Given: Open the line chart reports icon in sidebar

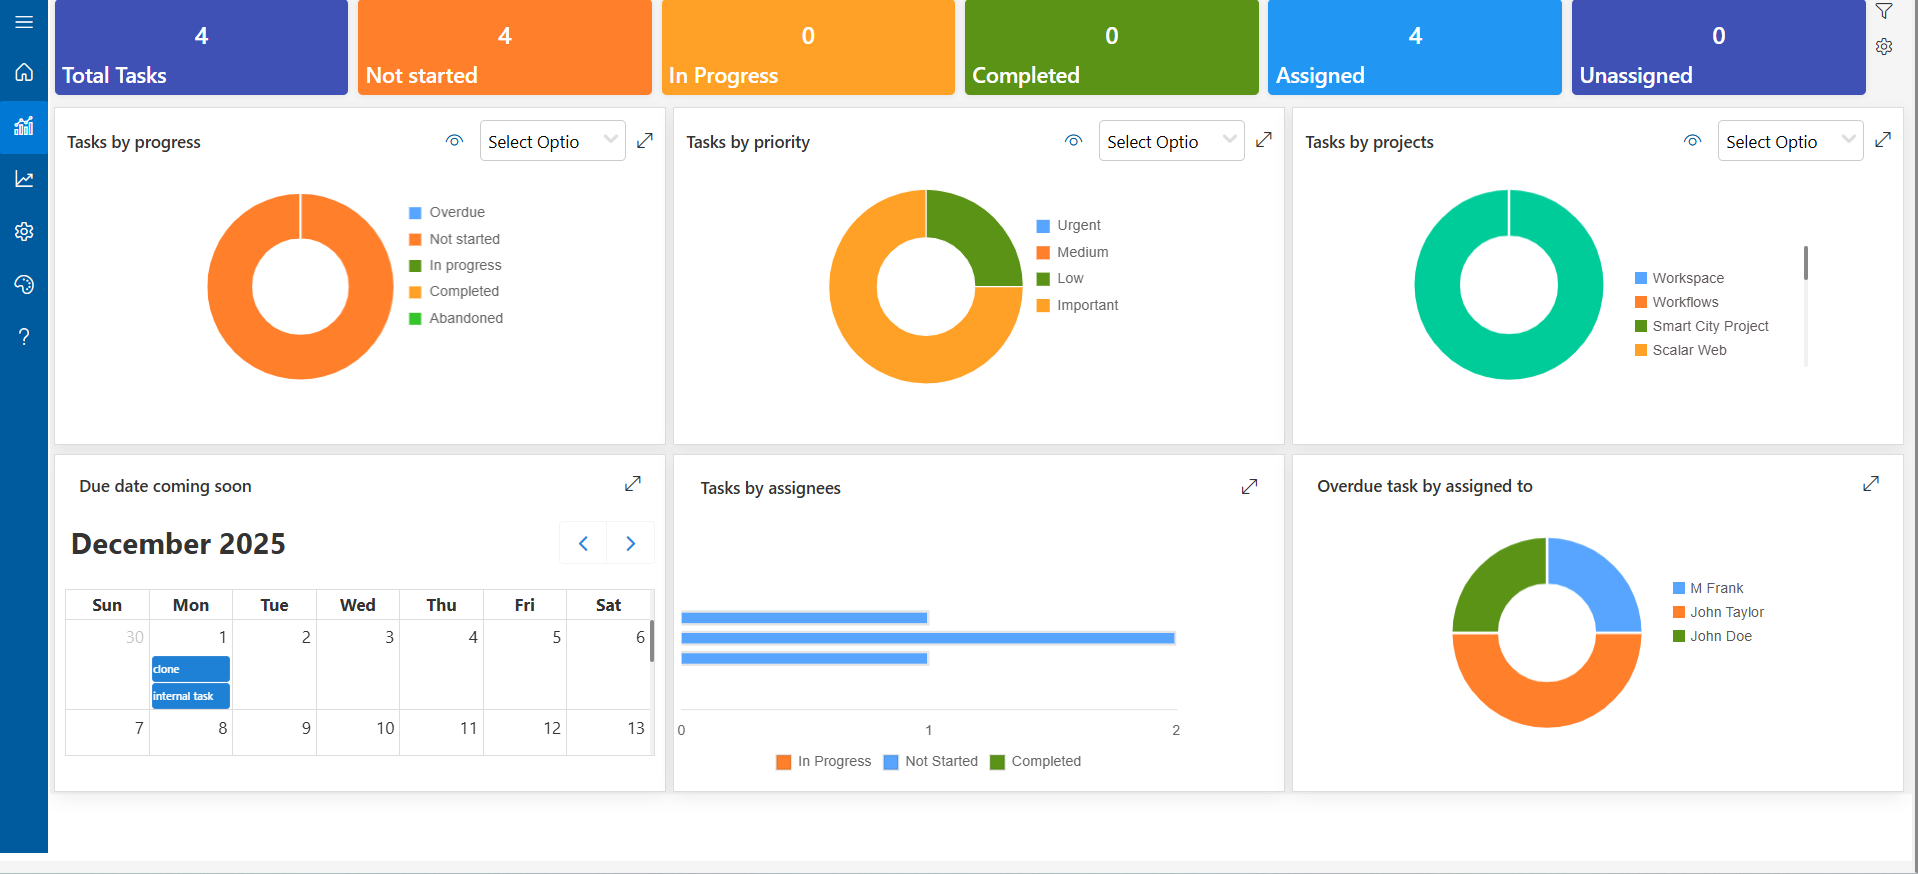Looking at the screenshot, I should tap(24, 179).
